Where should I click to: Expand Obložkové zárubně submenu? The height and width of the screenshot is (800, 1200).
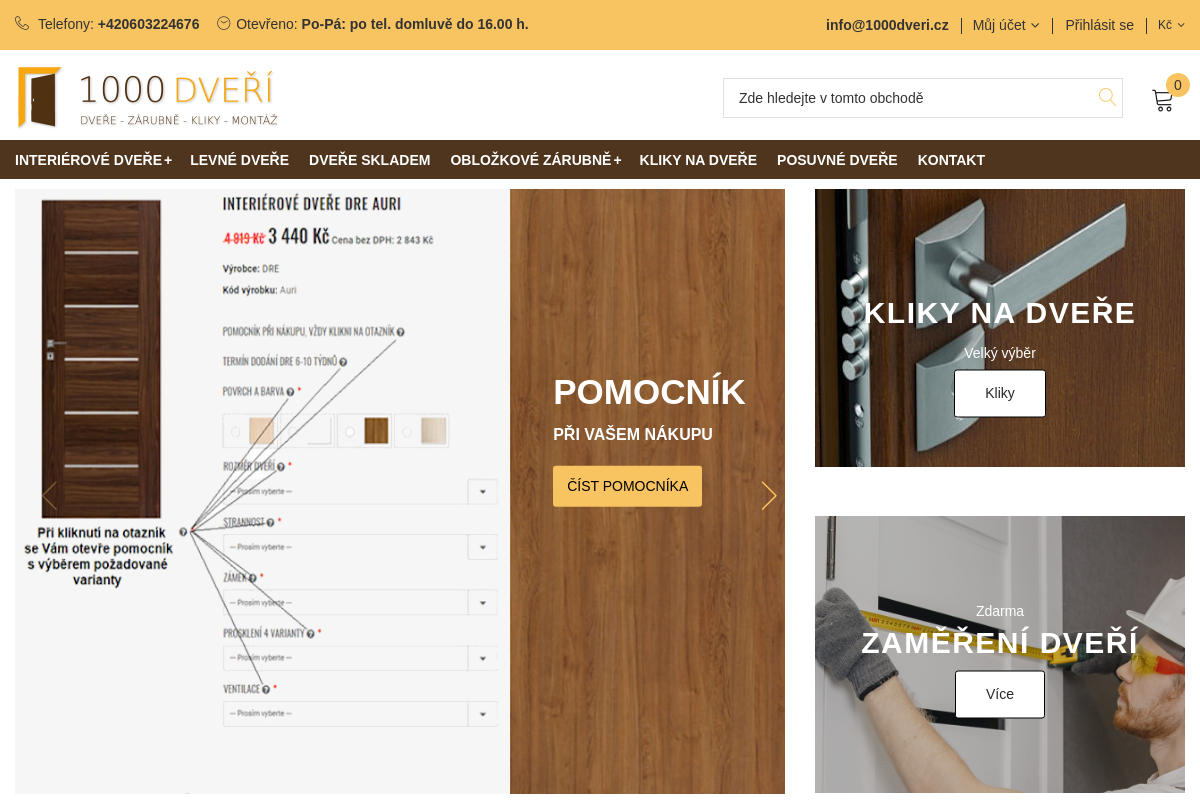[x=536, y=160]
